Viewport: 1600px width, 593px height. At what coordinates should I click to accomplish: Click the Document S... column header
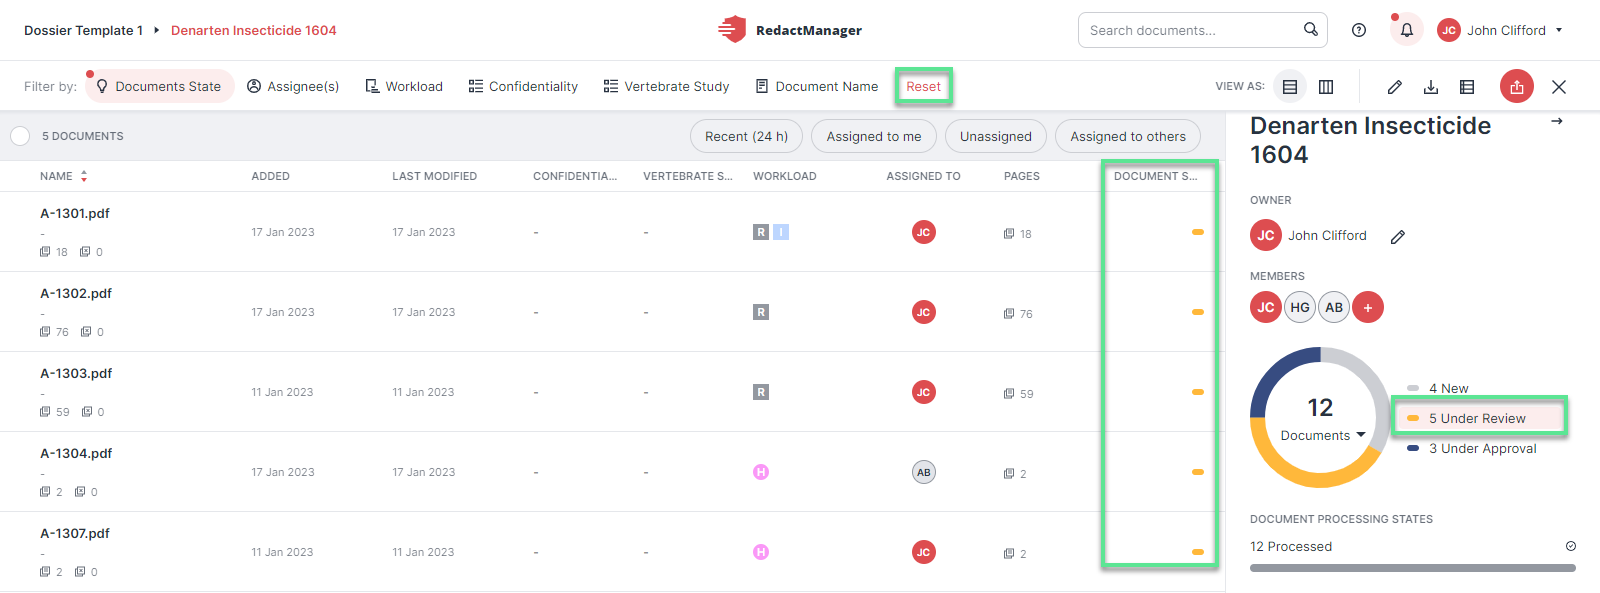coord(1156,176)
